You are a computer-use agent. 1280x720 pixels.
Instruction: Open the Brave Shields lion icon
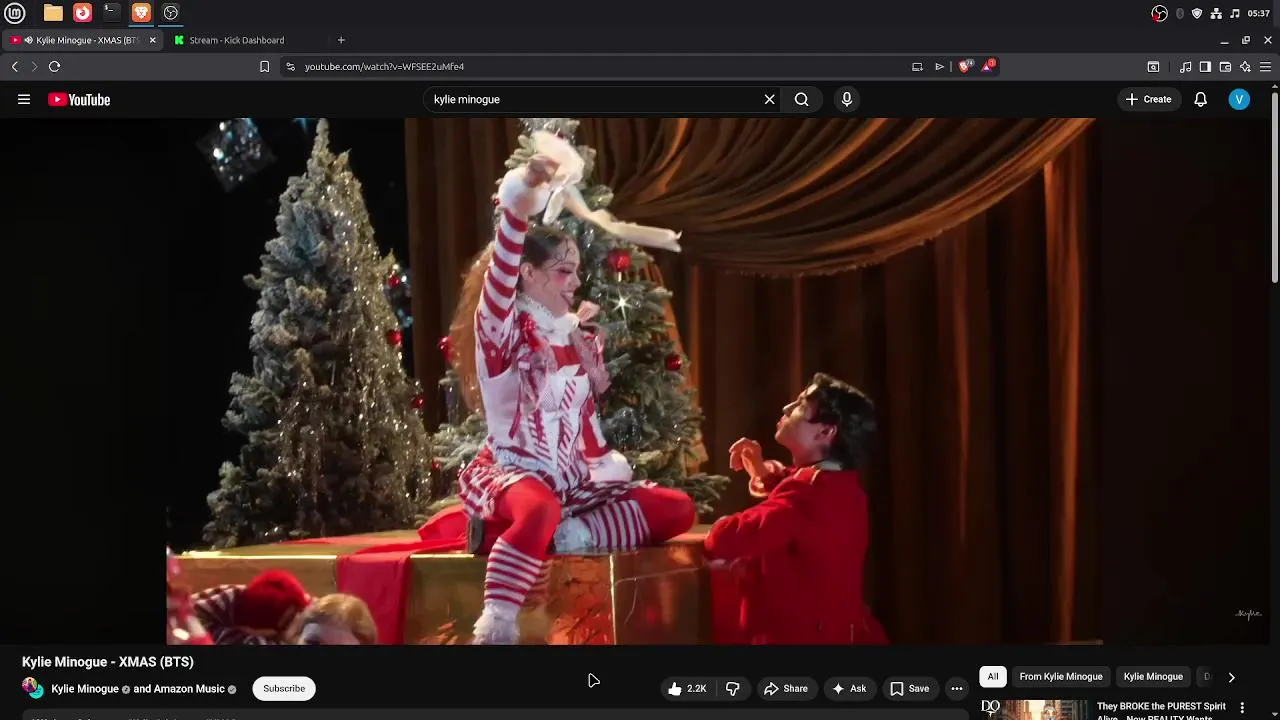click(964, 66)
